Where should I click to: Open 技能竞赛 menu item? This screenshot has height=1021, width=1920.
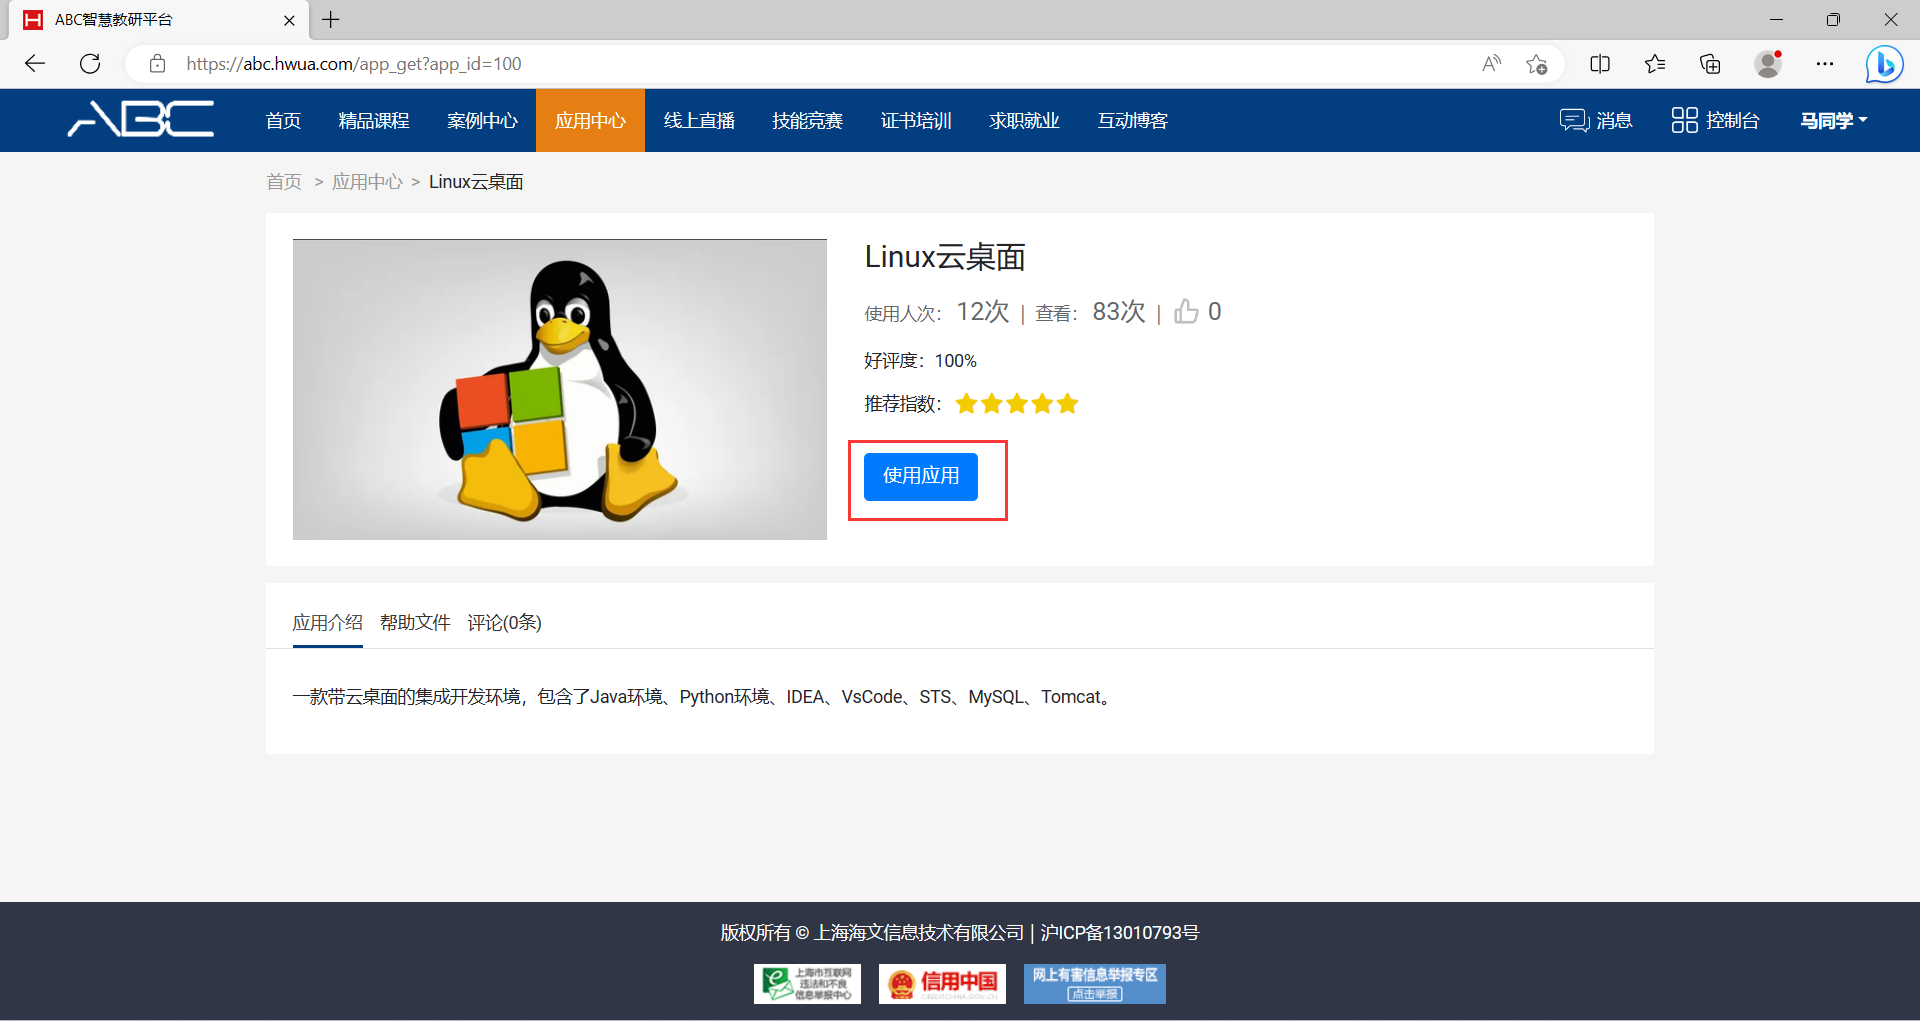(807, 121)
